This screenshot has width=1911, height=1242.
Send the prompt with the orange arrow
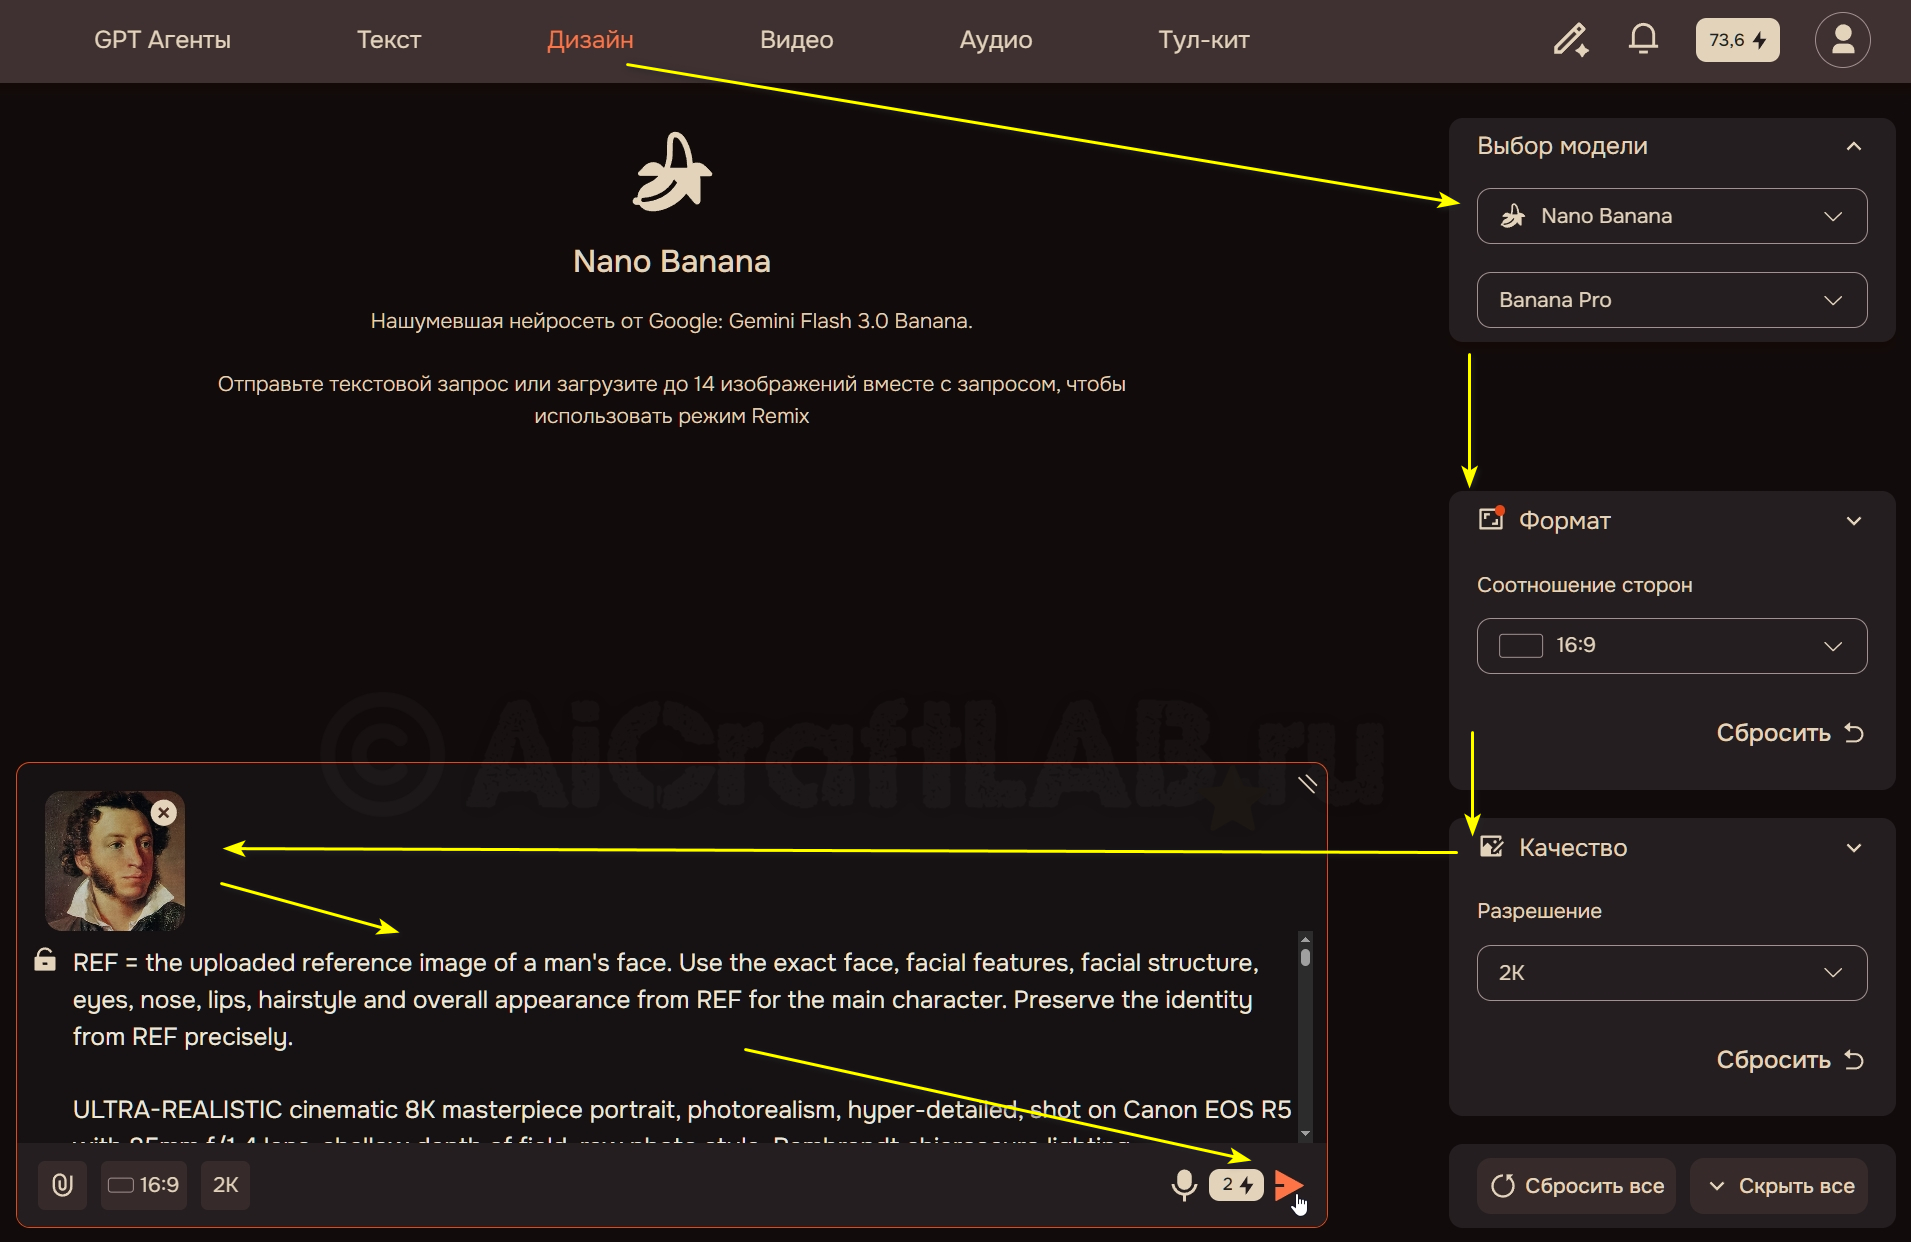(1289, 1185)
